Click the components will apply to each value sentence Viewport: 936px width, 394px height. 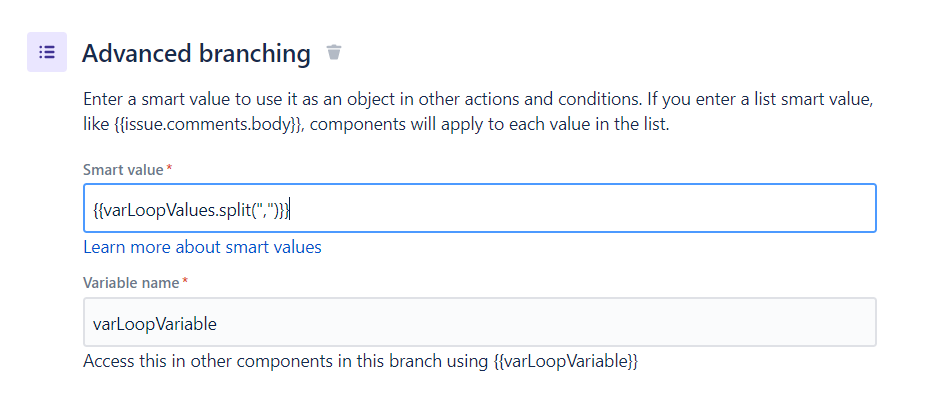(490, 127)
